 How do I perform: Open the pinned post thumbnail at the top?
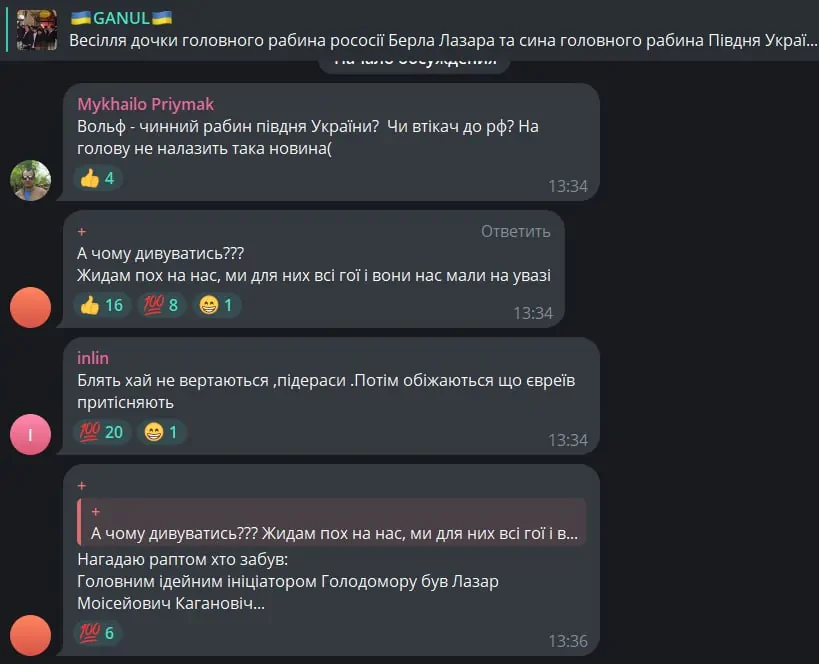(x=37, y=30)
